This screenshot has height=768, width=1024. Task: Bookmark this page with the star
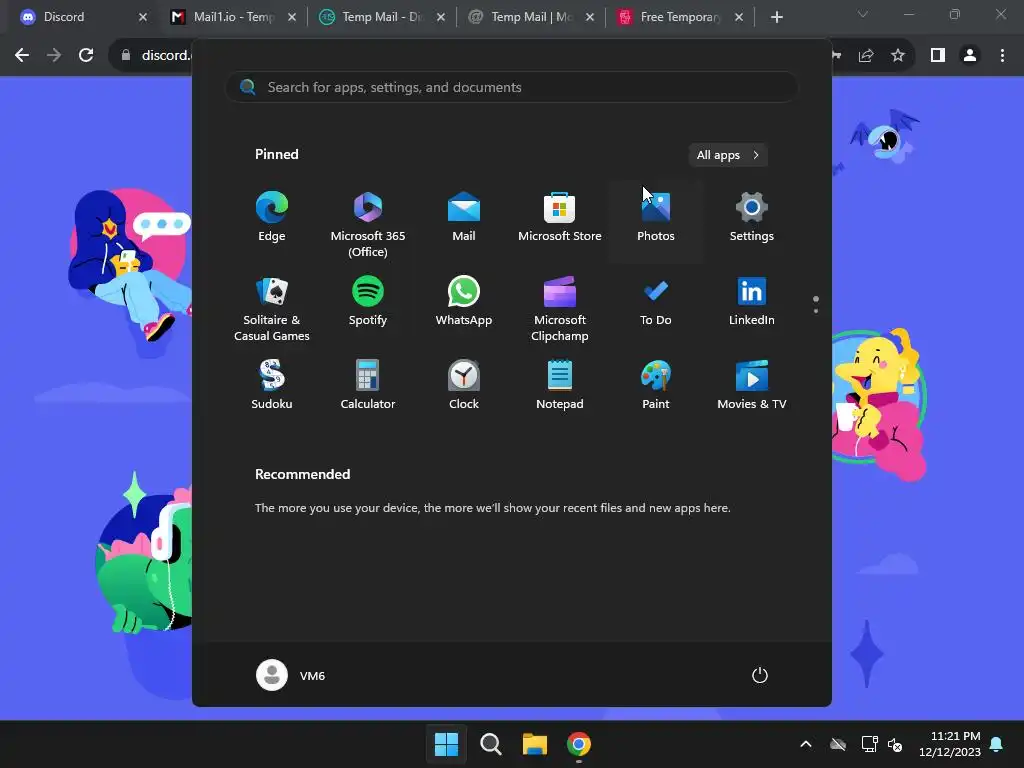(898, 56)
